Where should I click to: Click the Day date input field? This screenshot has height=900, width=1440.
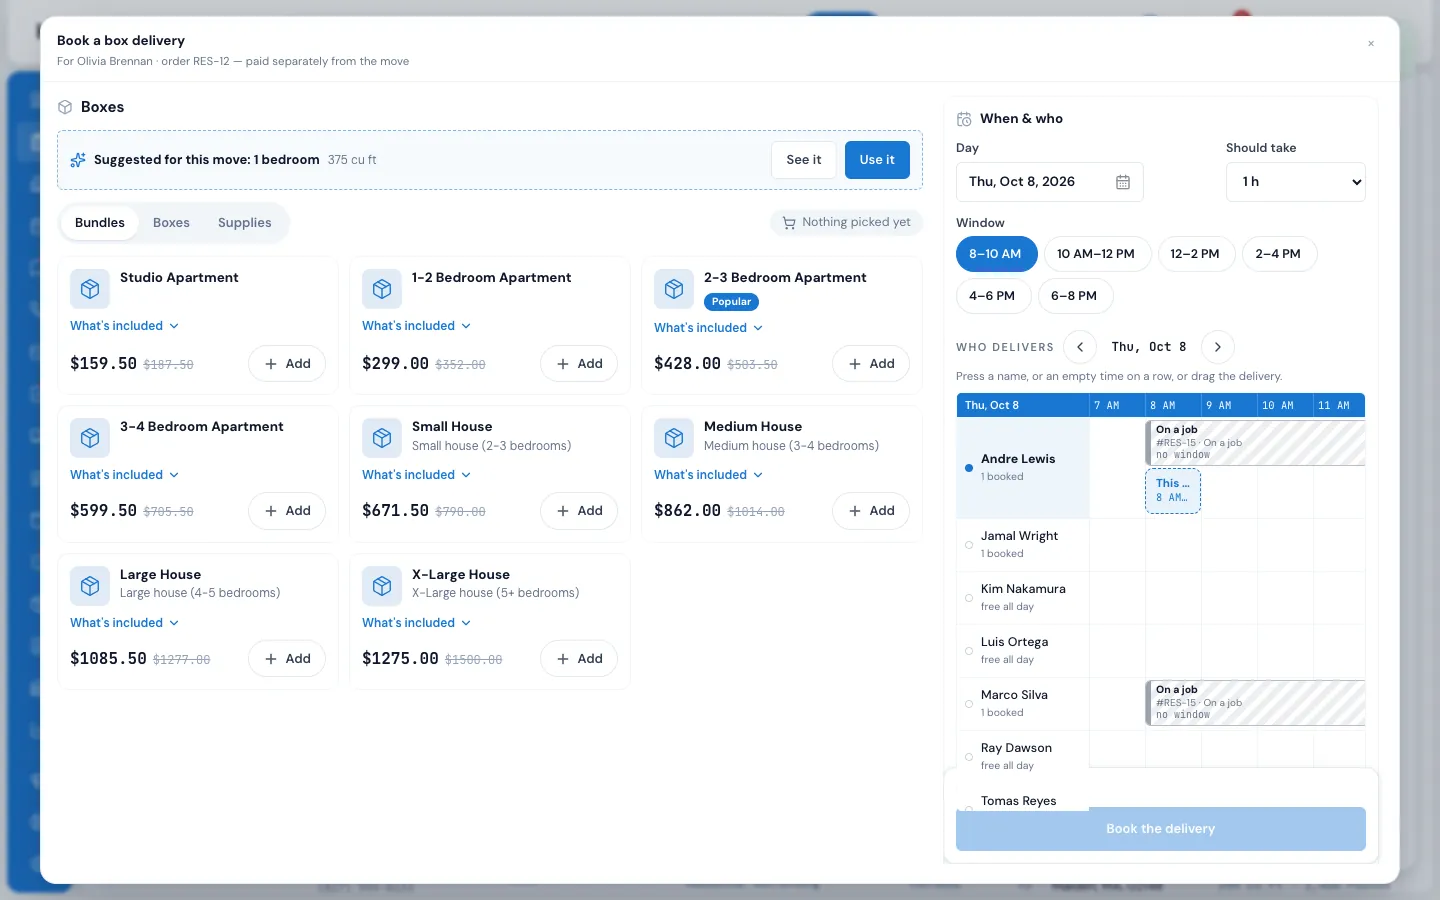(1049, 182)
